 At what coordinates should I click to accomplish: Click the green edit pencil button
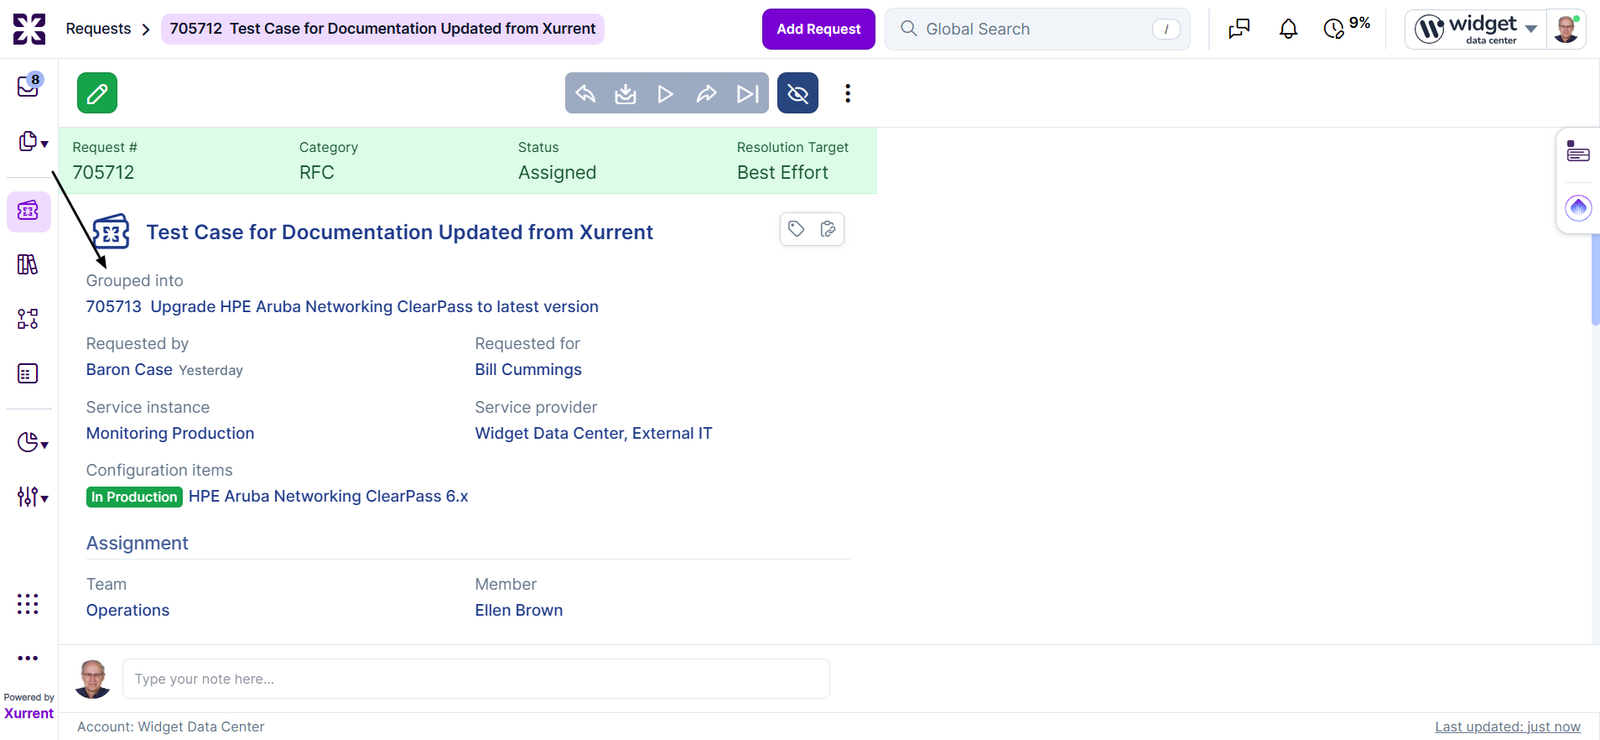[x=97, y=93]
